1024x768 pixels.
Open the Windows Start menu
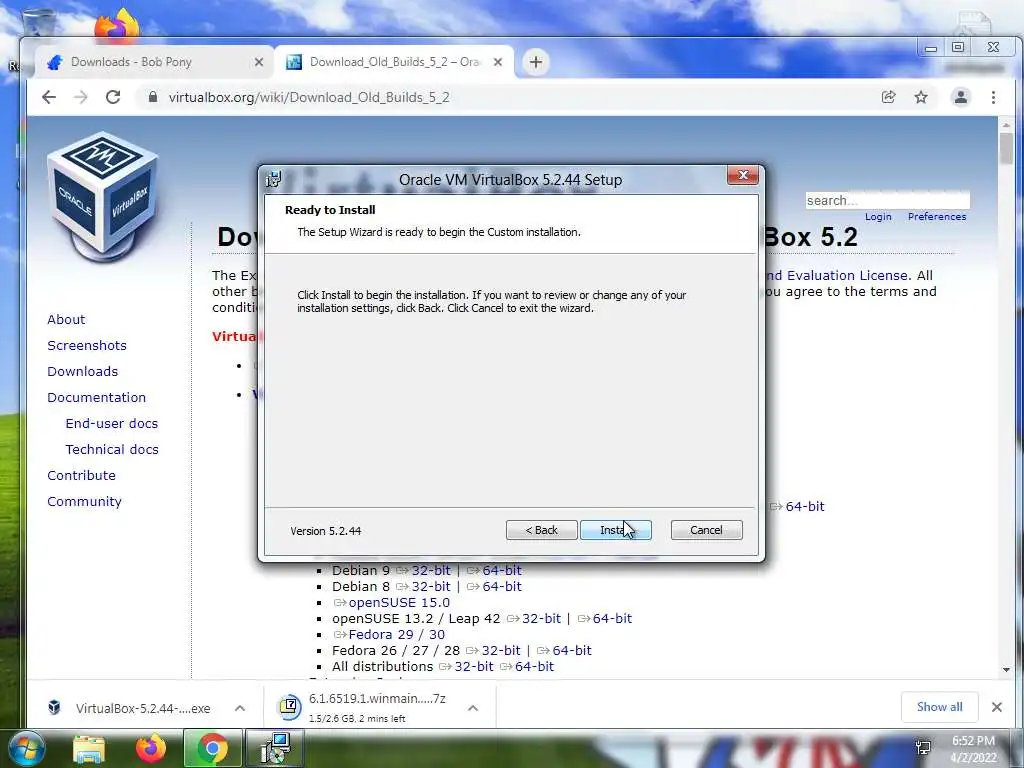coord(26,748)
